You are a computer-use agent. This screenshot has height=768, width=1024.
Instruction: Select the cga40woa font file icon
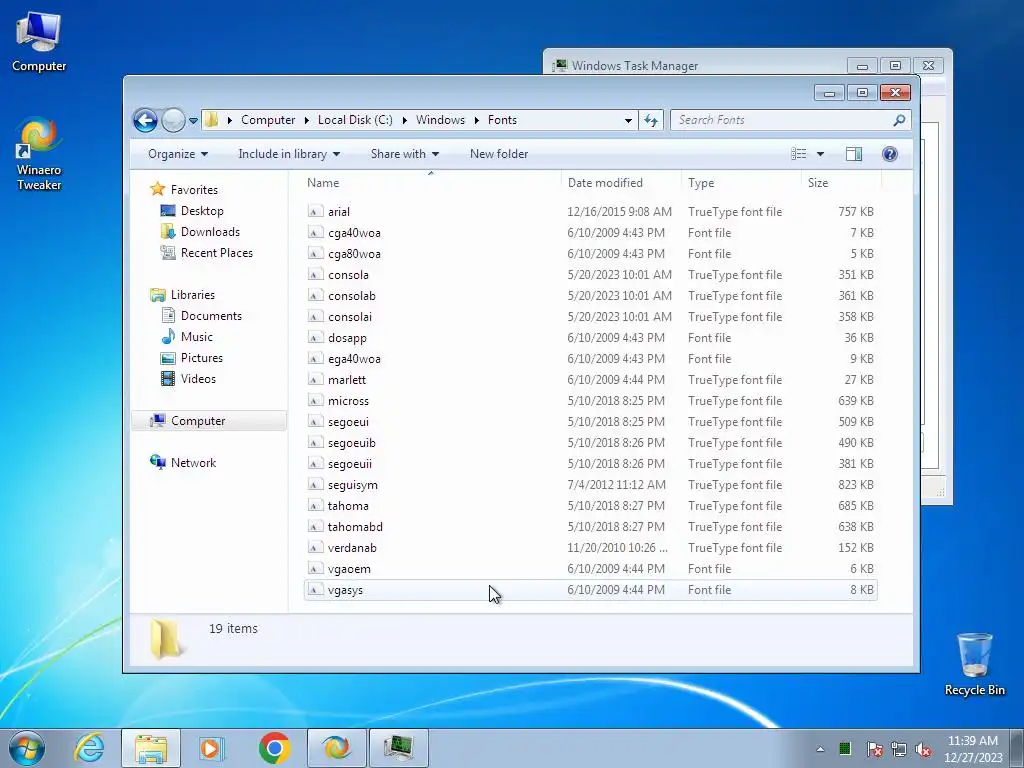point(315,232)
